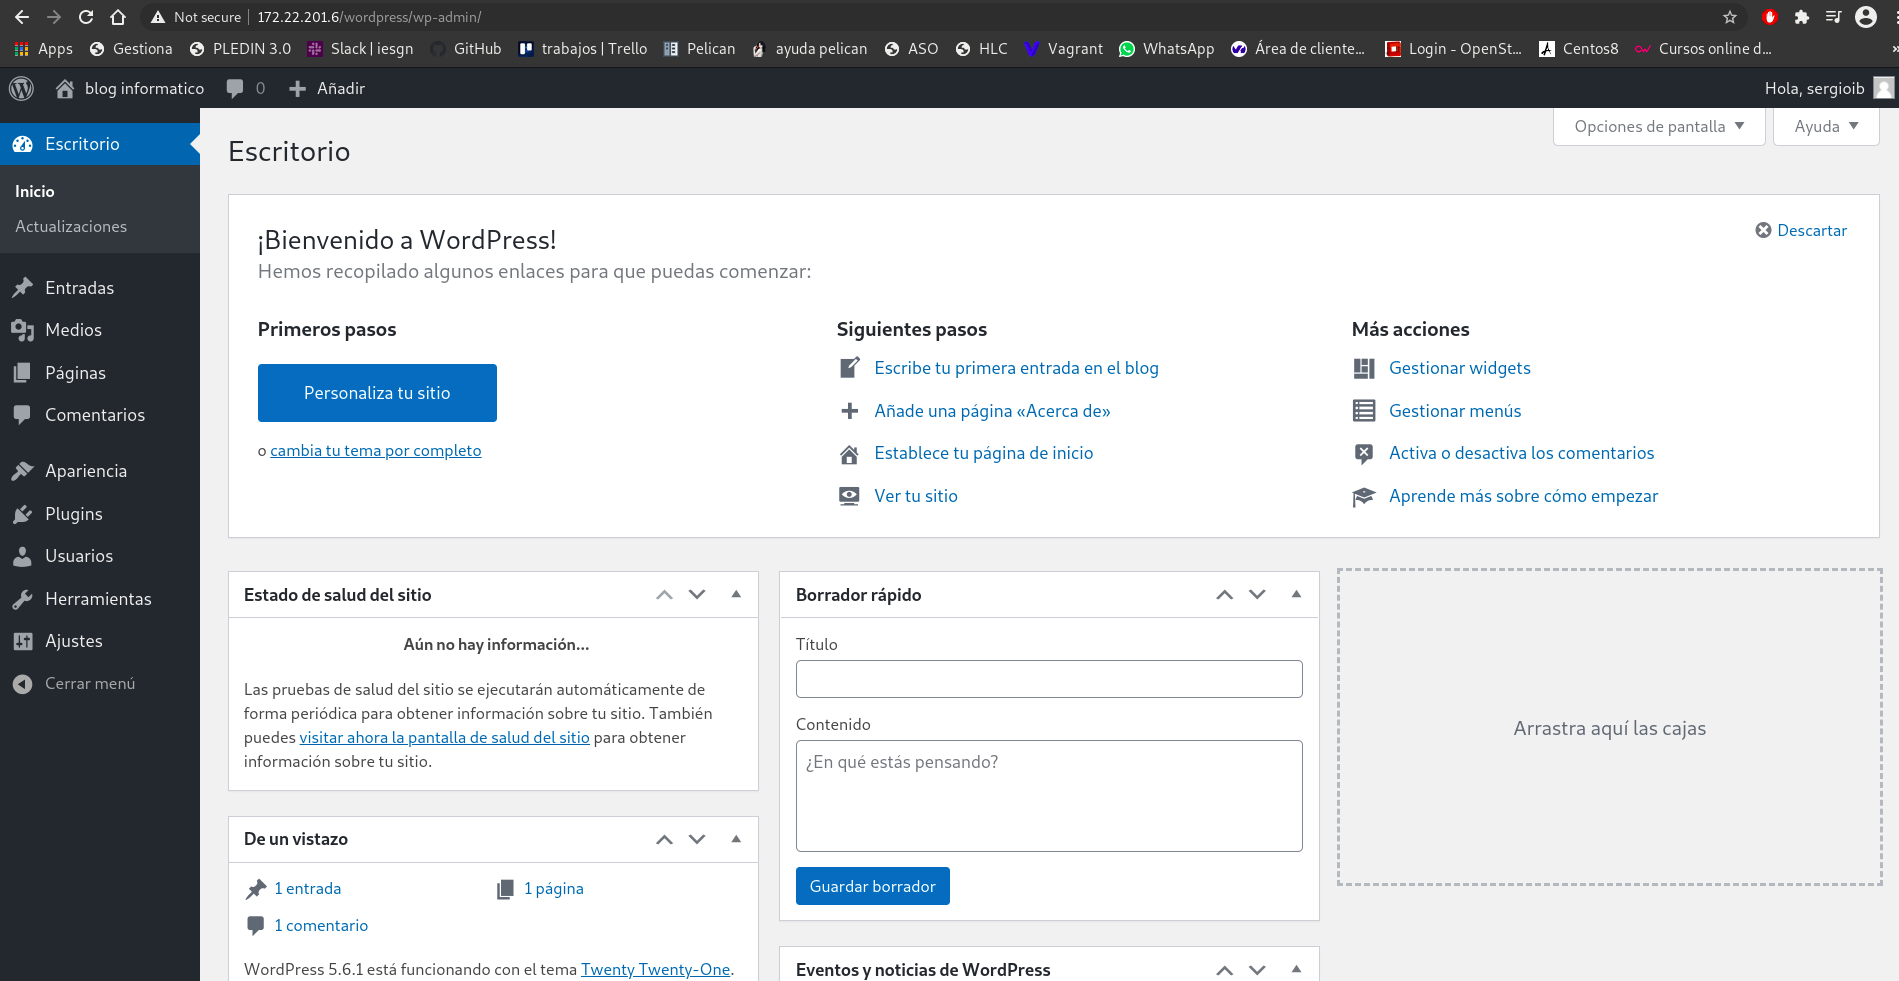This screenshot has height=981, width=1899.
Task: Click the WordPress logo in admin bar
Action: 22,88
